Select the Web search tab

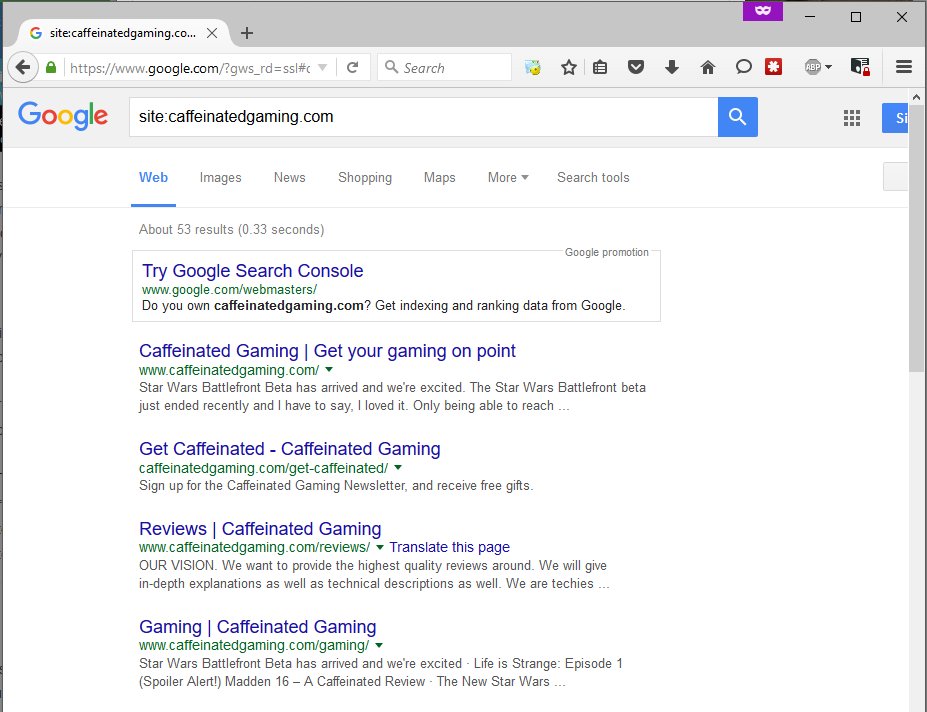pyautogui.click(x=153, y=177)
